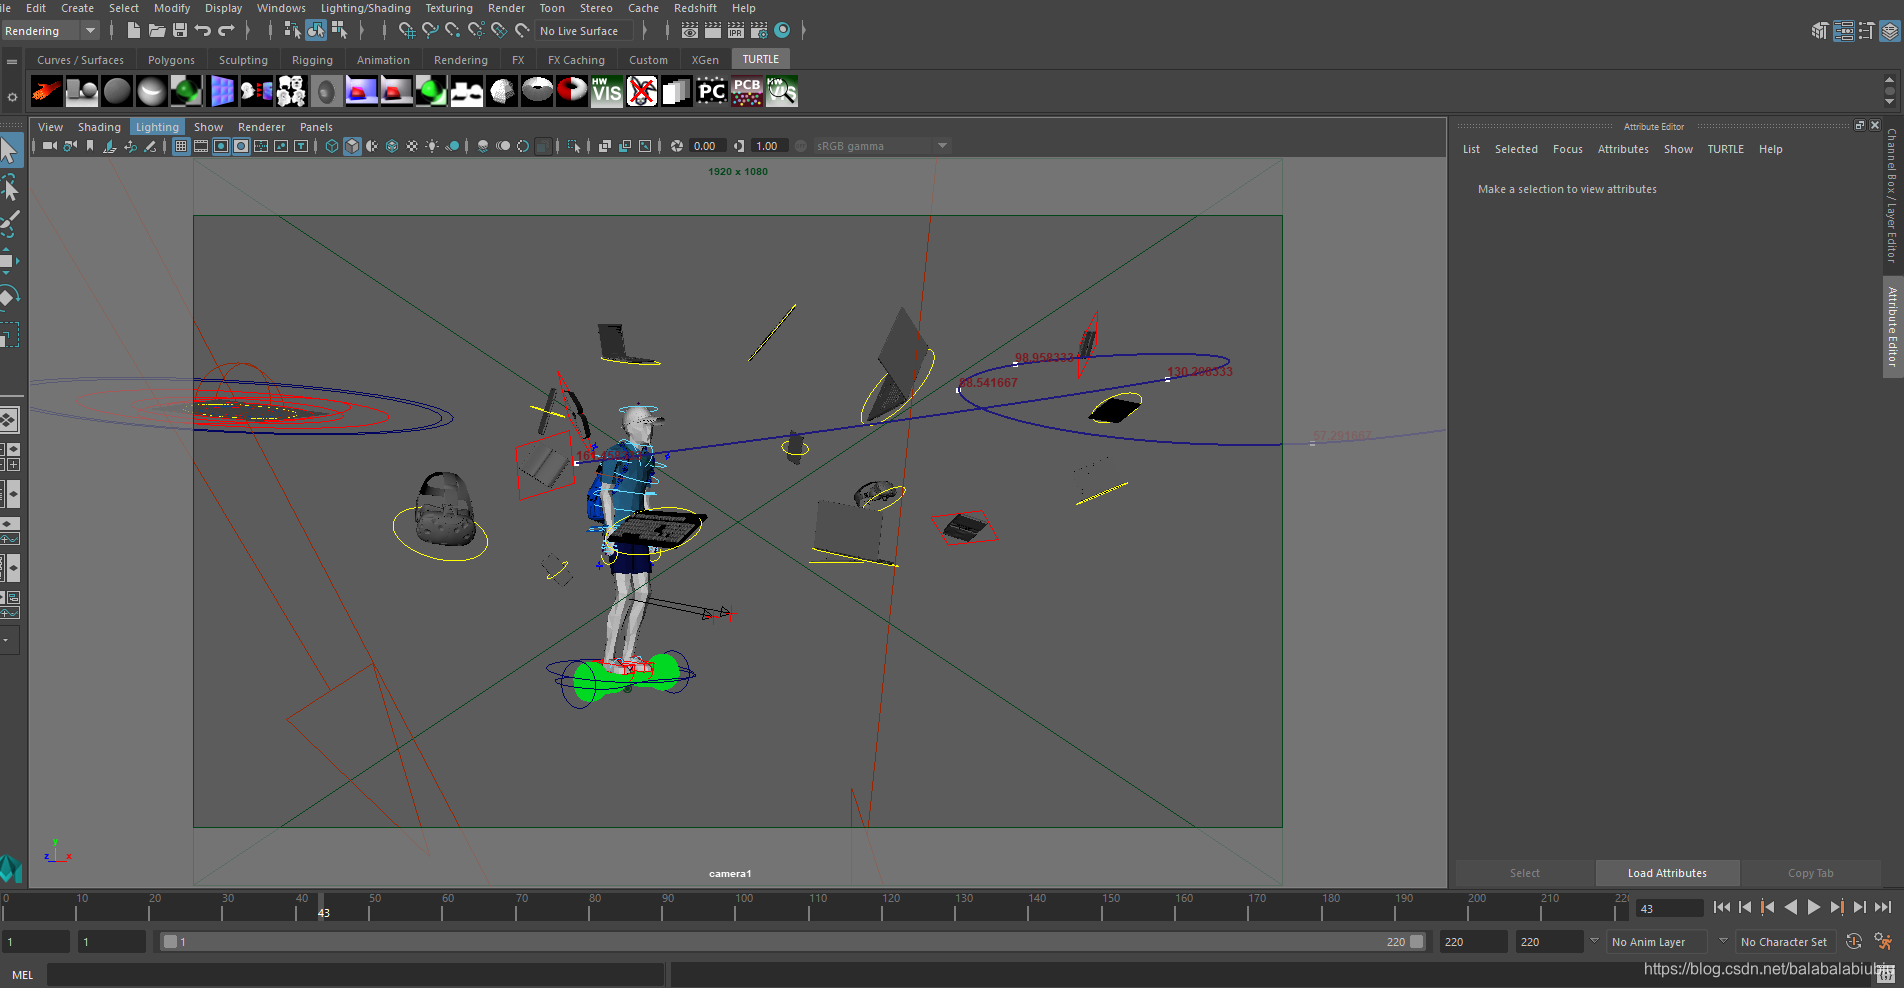Open the Attribute Editor TURTLE menu
The height and width of the screenshot is (988, 1904).
coord(1725,149)
